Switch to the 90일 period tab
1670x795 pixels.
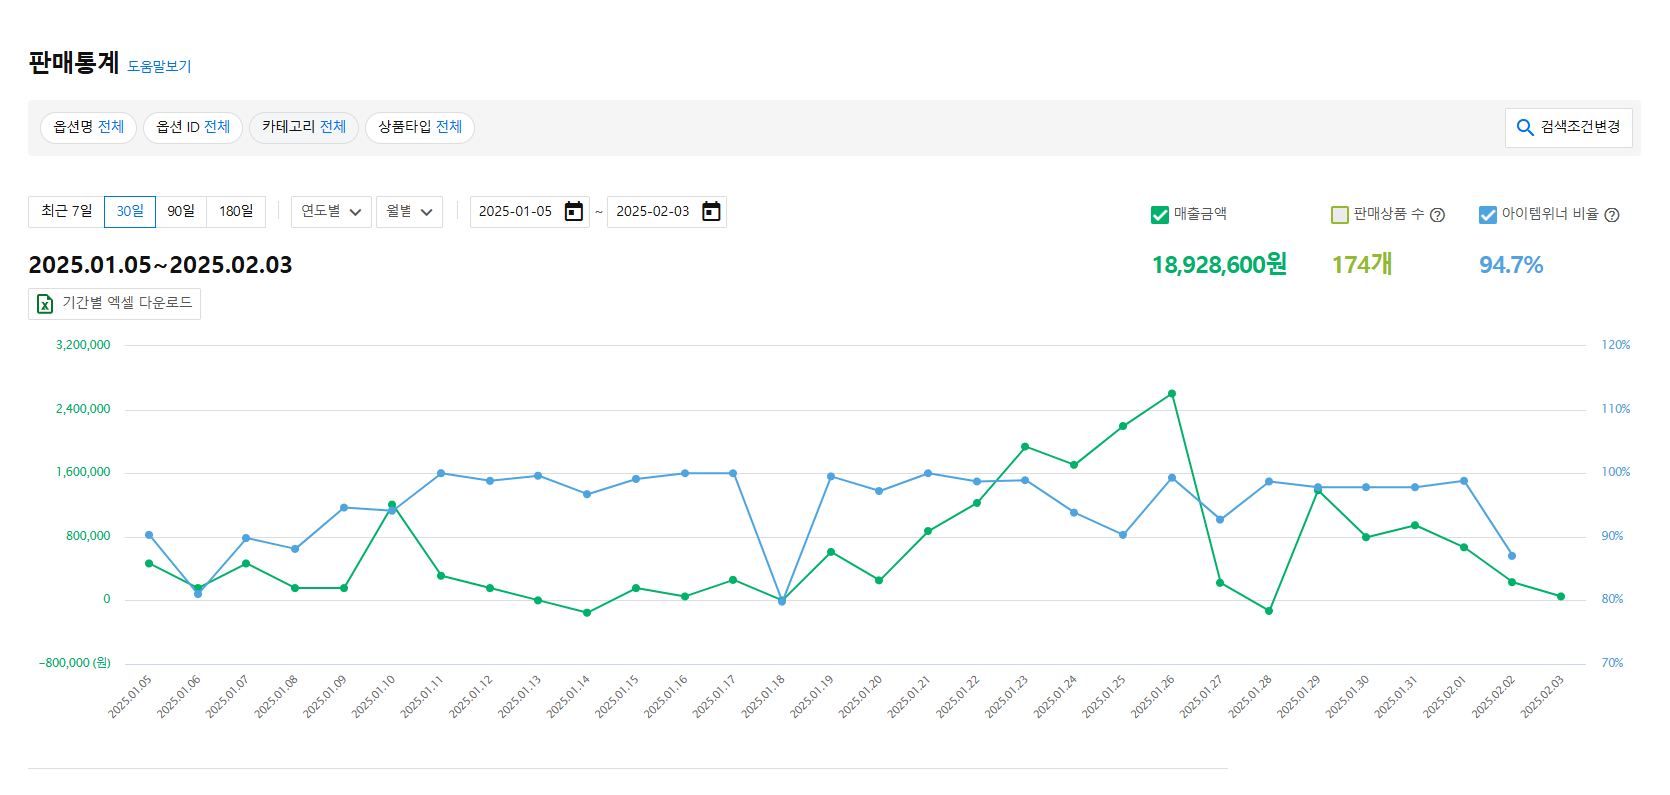pos(181,211)
